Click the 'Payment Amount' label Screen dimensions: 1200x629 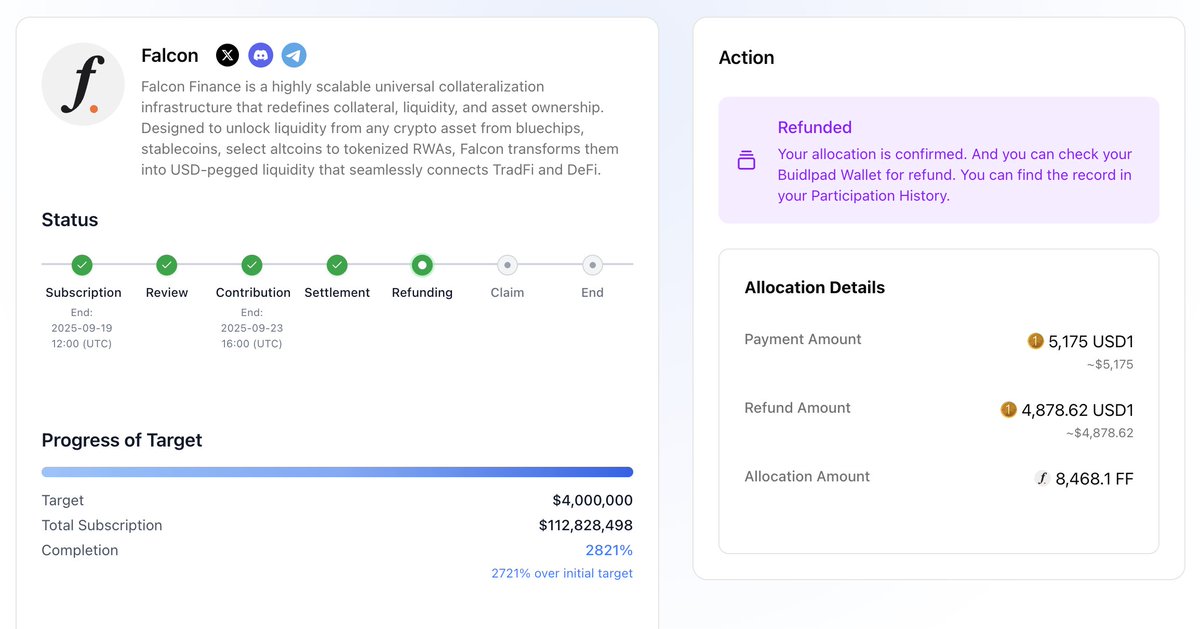803,339
